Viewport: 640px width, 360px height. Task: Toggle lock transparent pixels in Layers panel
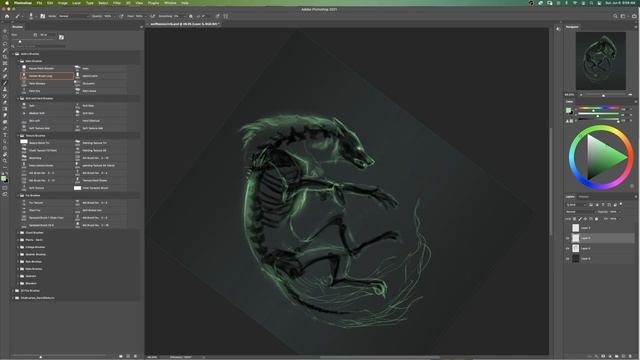575,219
